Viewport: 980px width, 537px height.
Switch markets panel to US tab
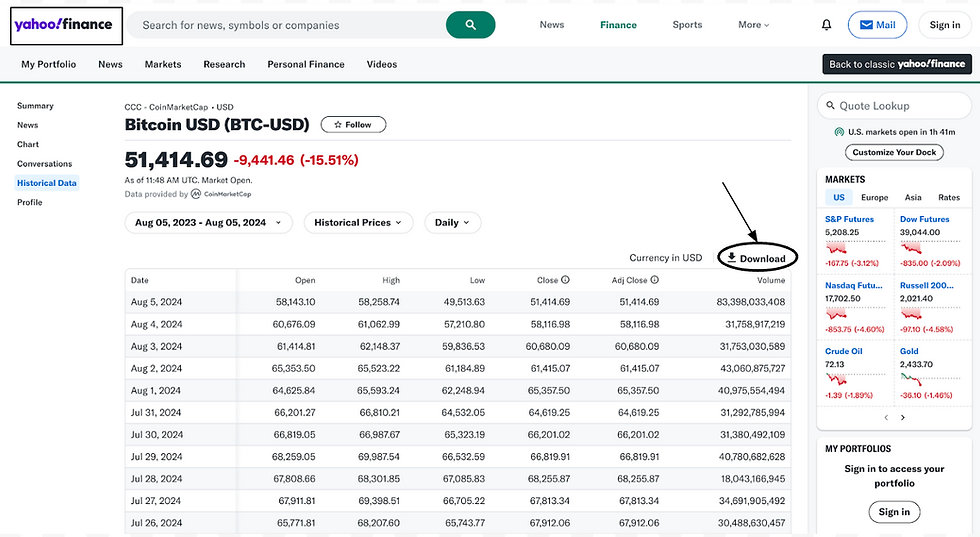[839, 198]
